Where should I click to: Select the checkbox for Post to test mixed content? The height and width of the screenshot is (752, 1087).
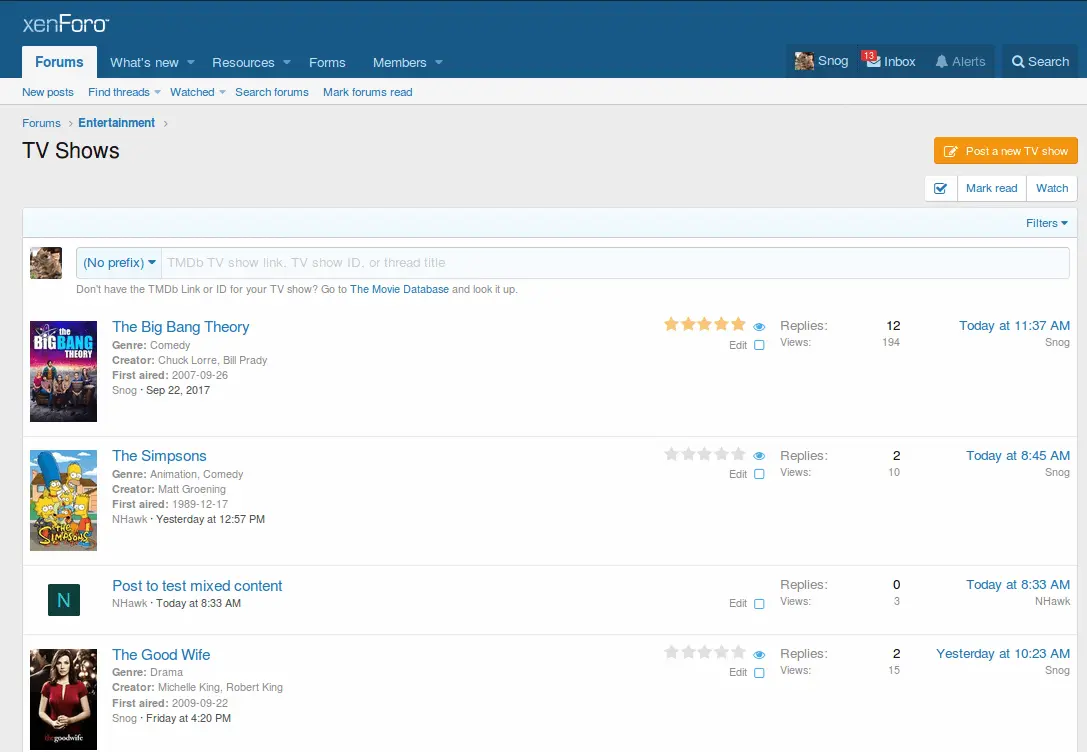pos(759,604)
